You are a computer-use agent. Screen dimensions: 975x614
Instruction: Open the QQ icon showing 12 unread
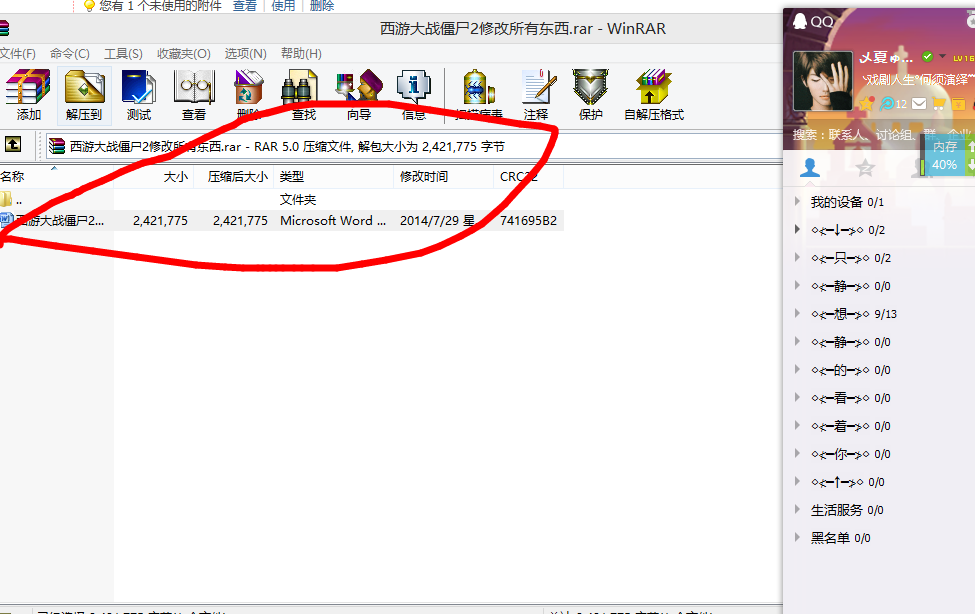892,103
